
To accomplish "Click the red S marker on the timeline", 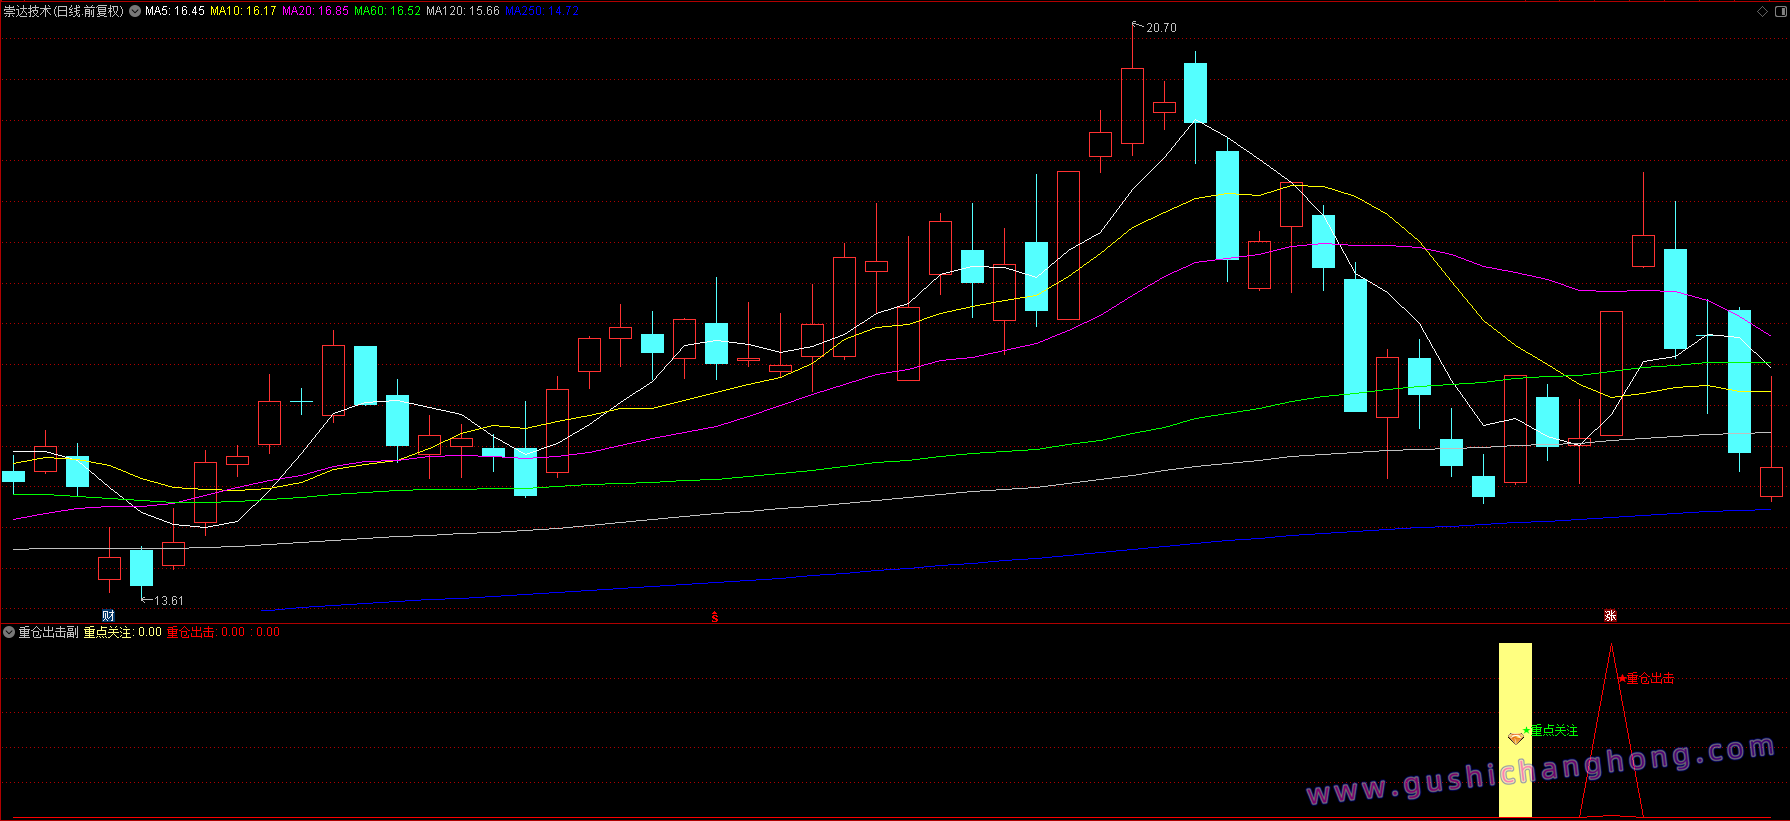I will click(x=715, y=617).
